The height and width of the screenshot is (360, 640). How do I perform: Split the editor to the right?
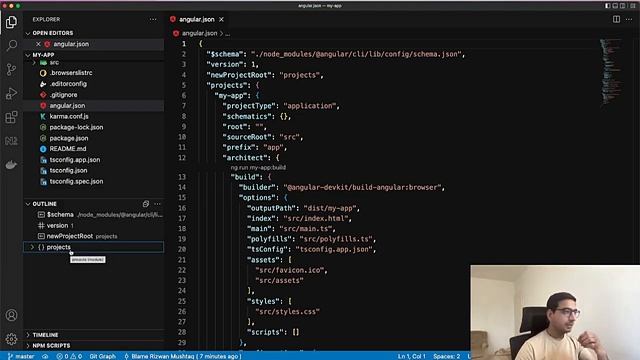tap(616, 19)
